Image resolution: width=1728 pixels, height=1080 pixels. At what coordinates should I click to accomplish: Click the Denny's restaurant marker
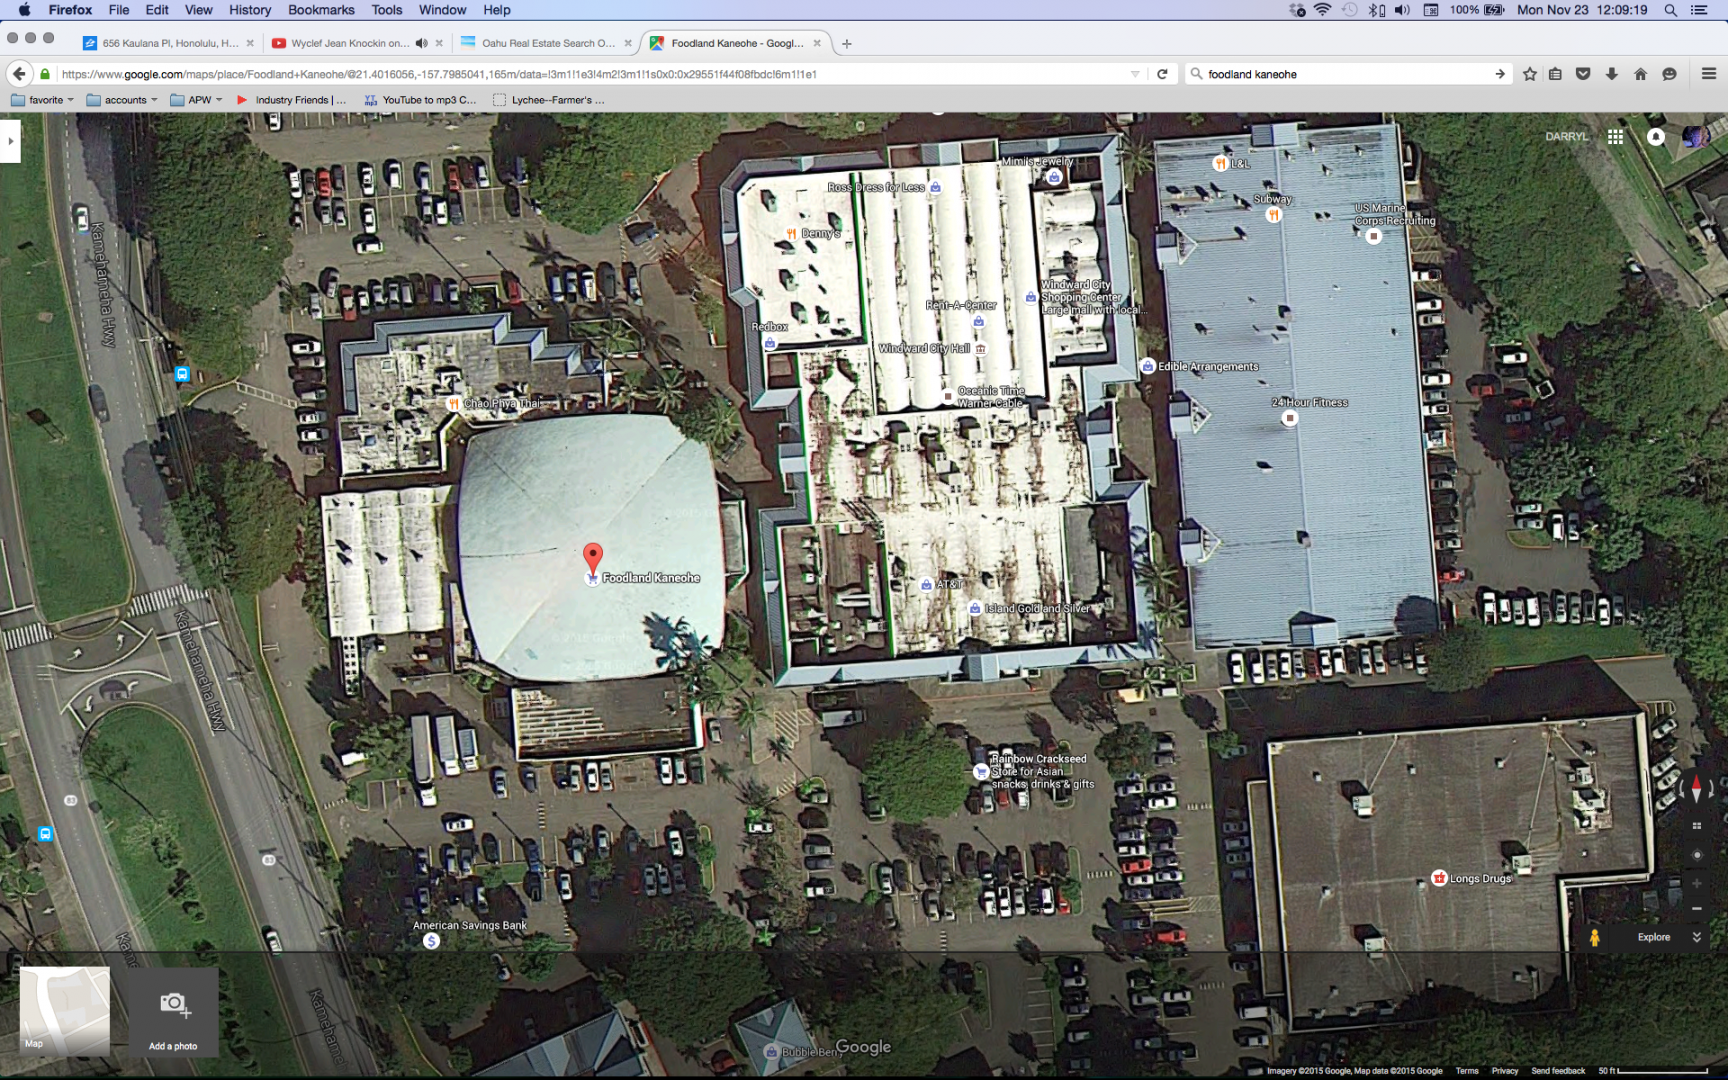(x=791, y=233)
